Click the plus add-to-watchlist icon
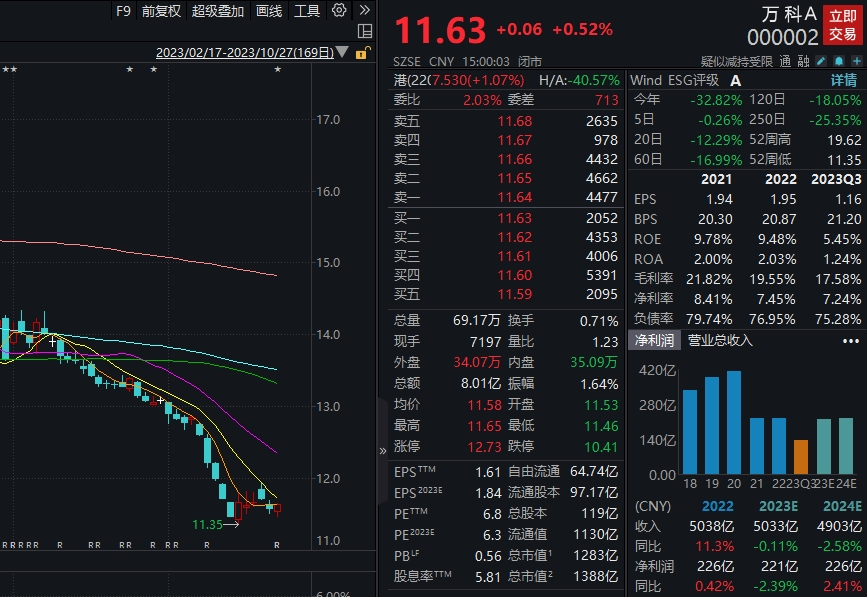 855,61
